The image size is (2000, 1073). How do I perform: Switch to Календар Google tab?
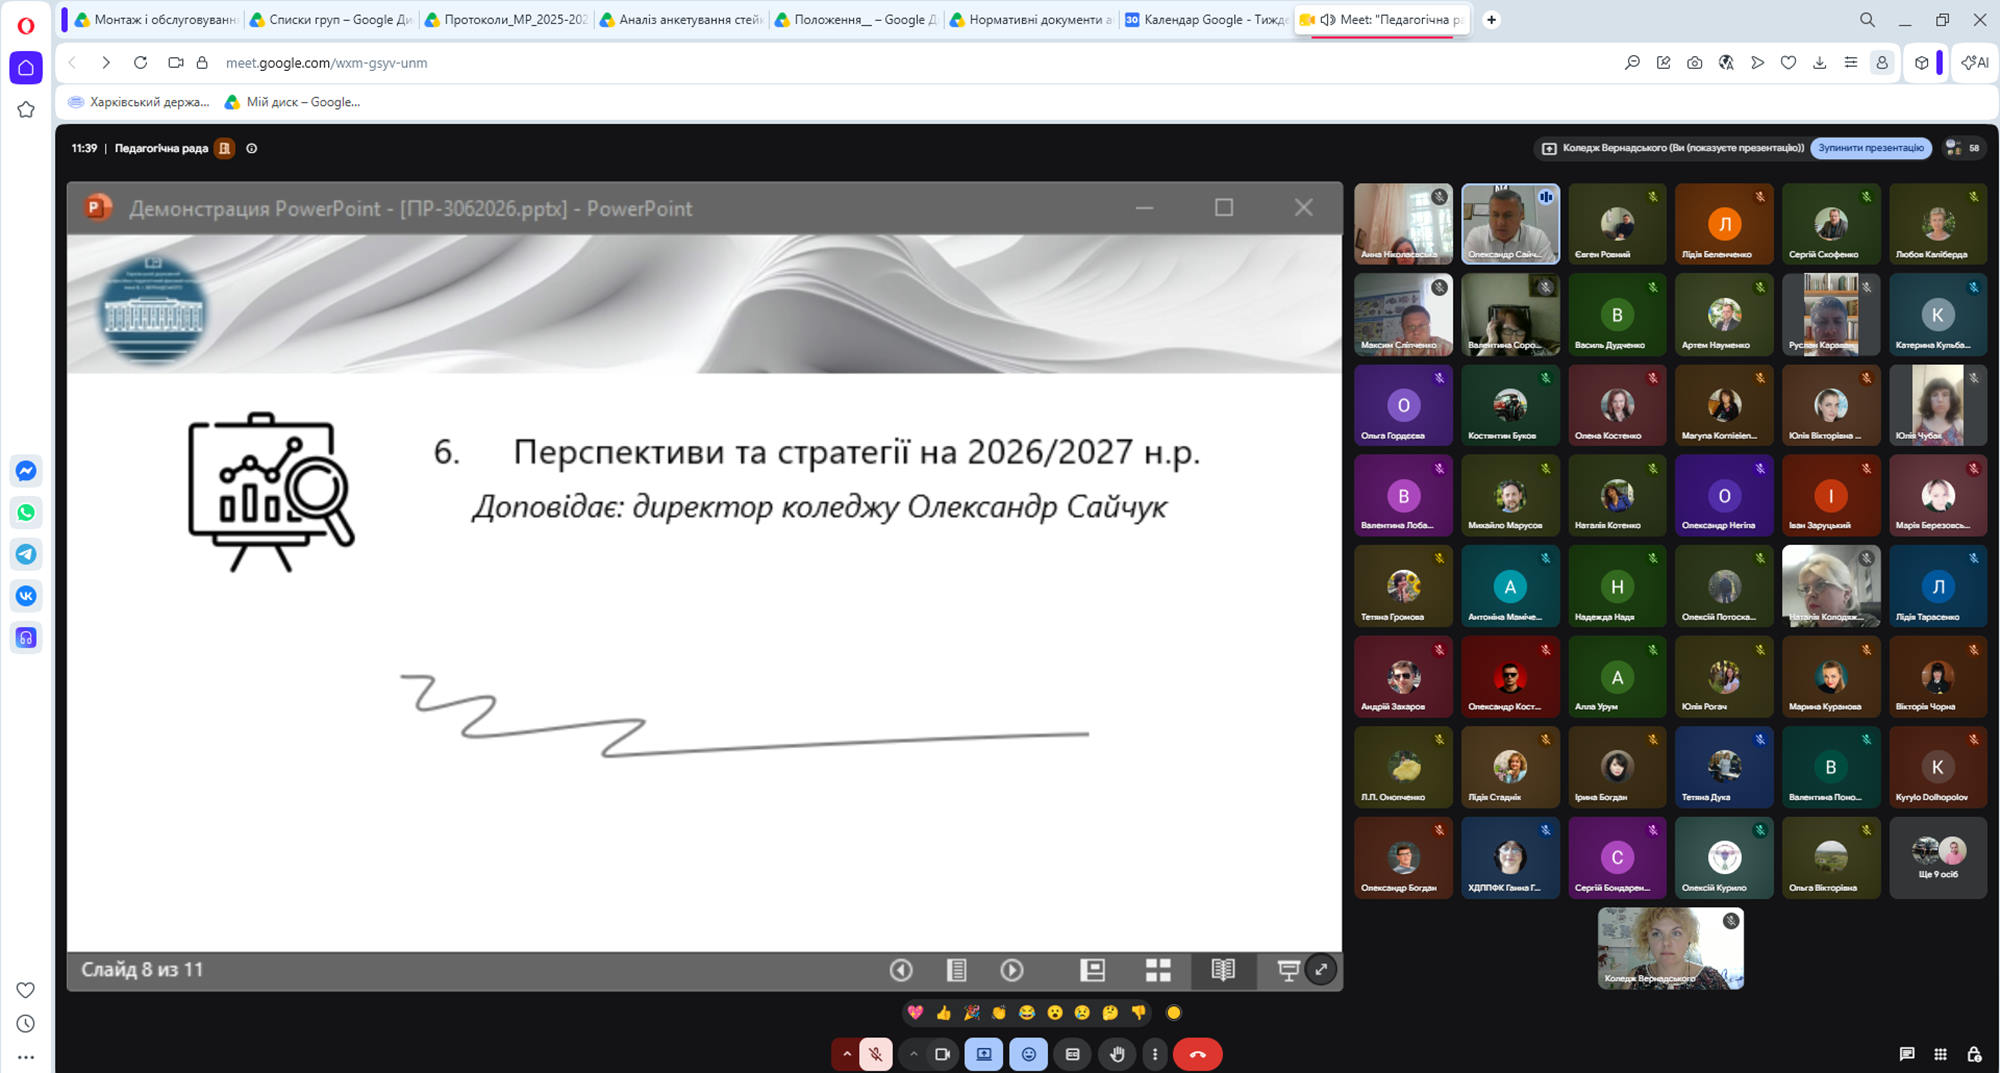click(1206, 19)
